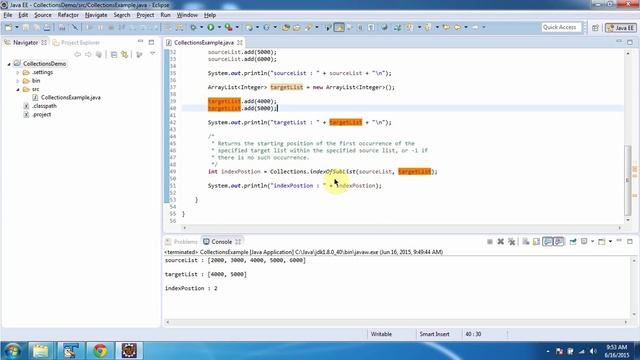Image resolution: width=640 pixels, height=360 pixels.
Task: Open the File menu
Action: click(x=8, y=15)
